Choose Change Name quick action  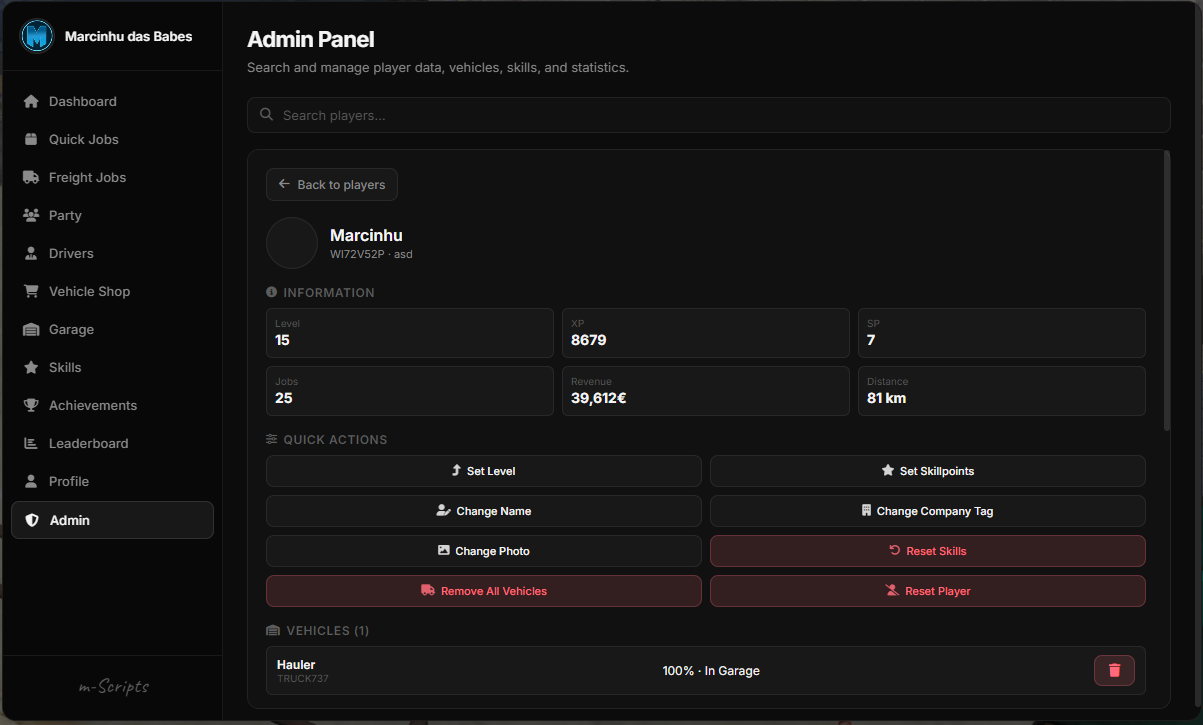[484, 511]
